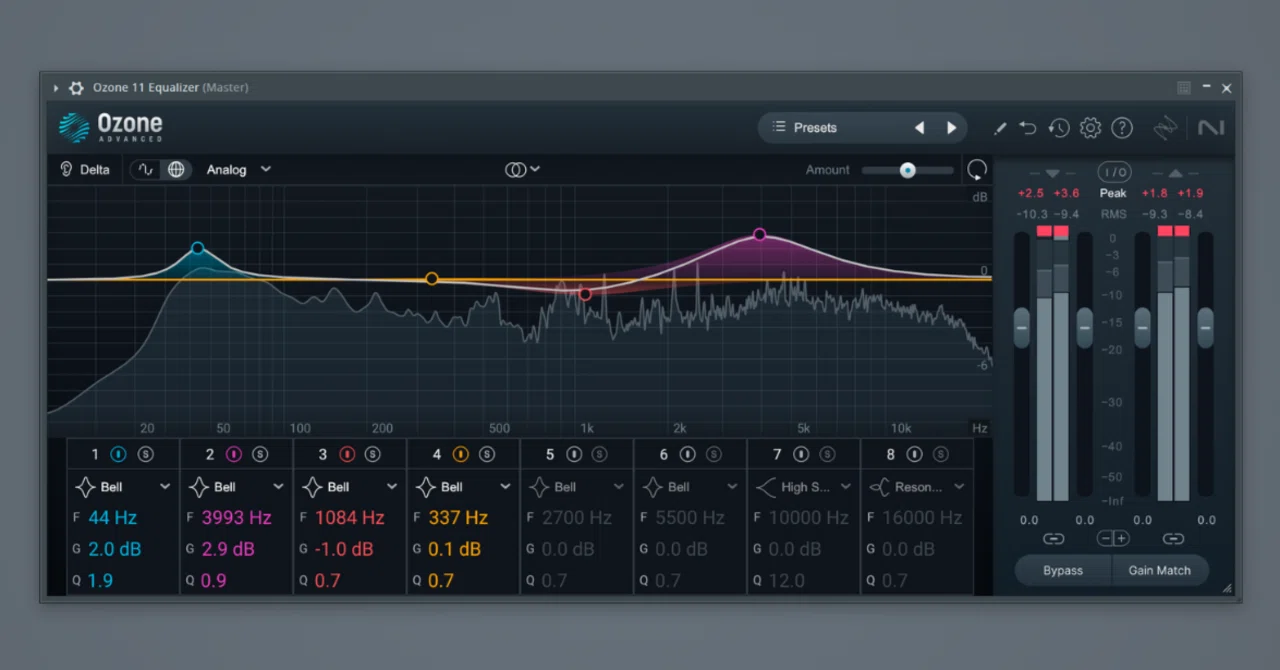Expand the stereo channel mode dropdown

pyautogui.click(x=523, y=170)
